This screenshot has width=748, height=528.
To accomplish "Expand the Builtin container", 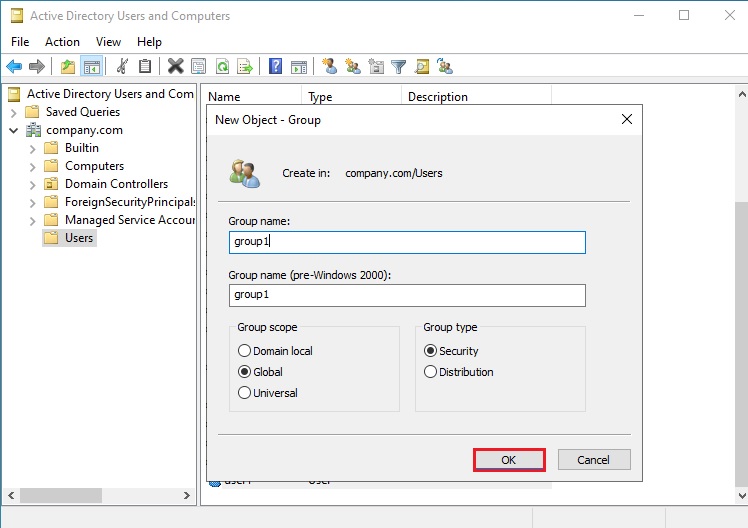I will tap(32, 149).
